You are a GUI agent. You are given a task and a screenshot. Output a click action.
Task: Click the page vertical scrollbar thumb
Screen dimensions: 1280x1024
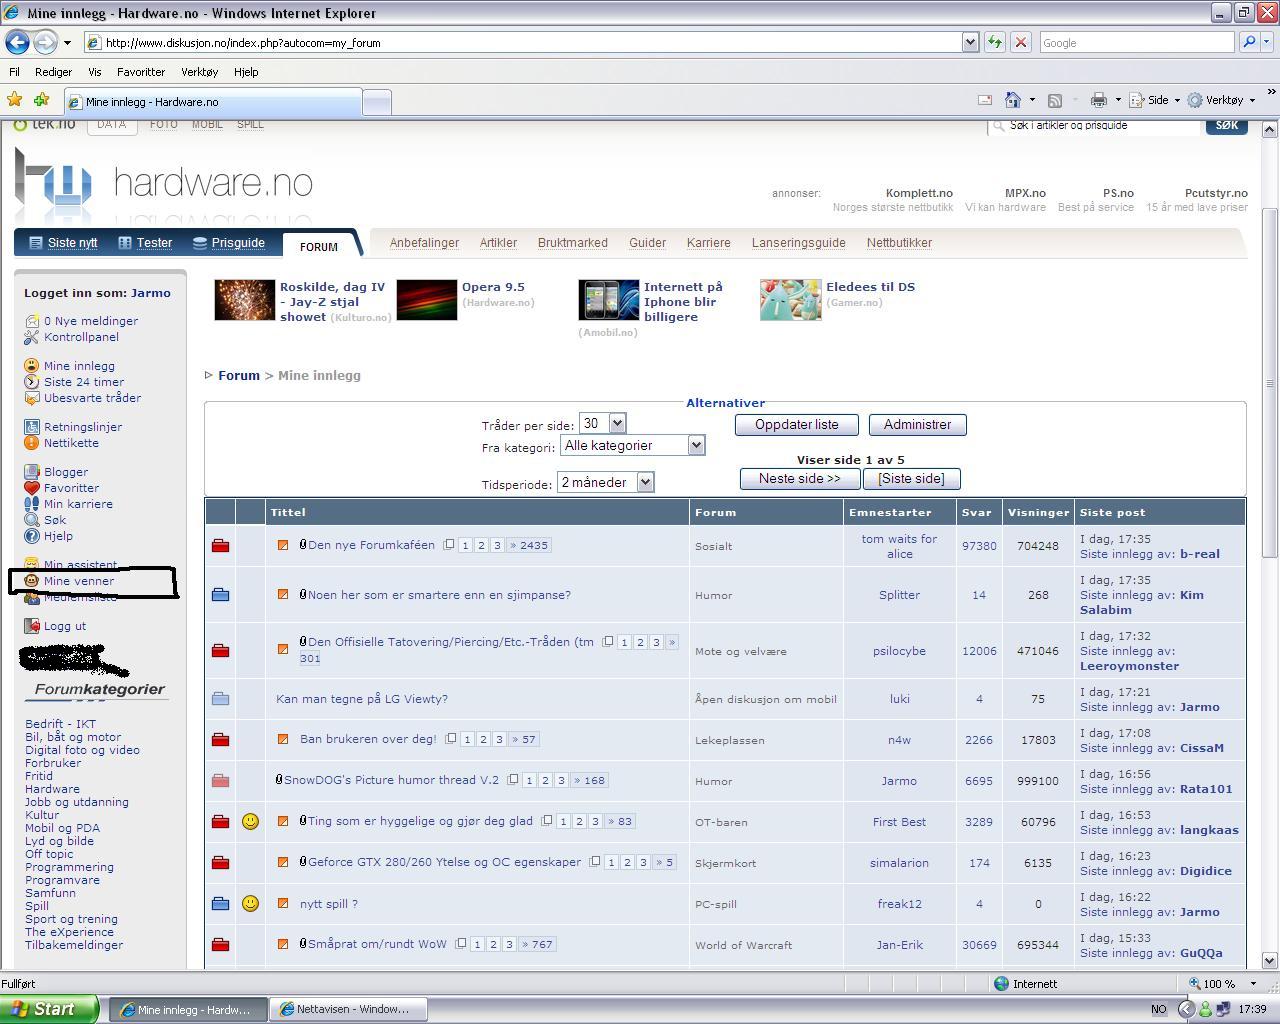[1270, 382]
